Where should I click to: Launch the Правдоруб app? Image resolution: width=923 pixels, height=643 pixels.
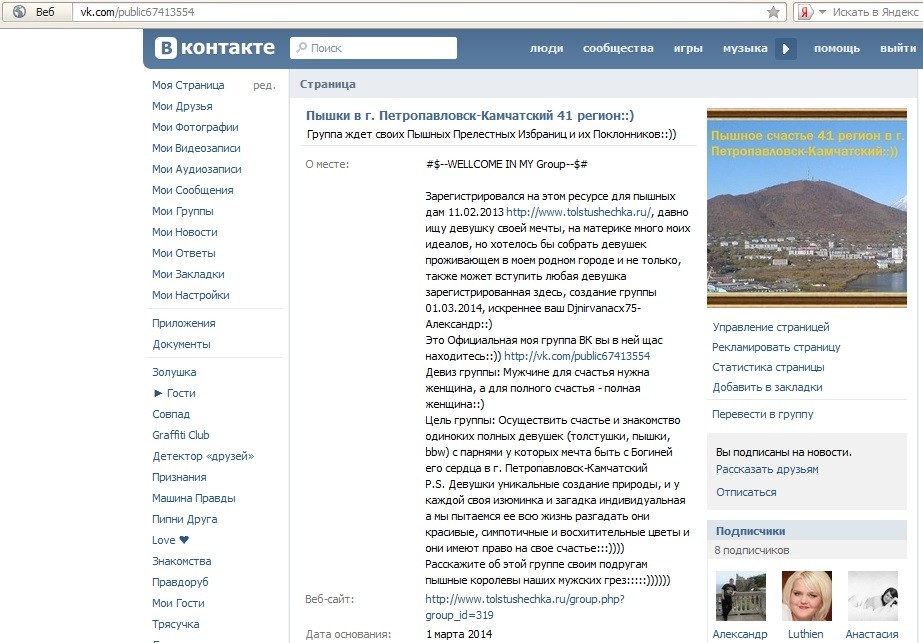pos(180,582)
